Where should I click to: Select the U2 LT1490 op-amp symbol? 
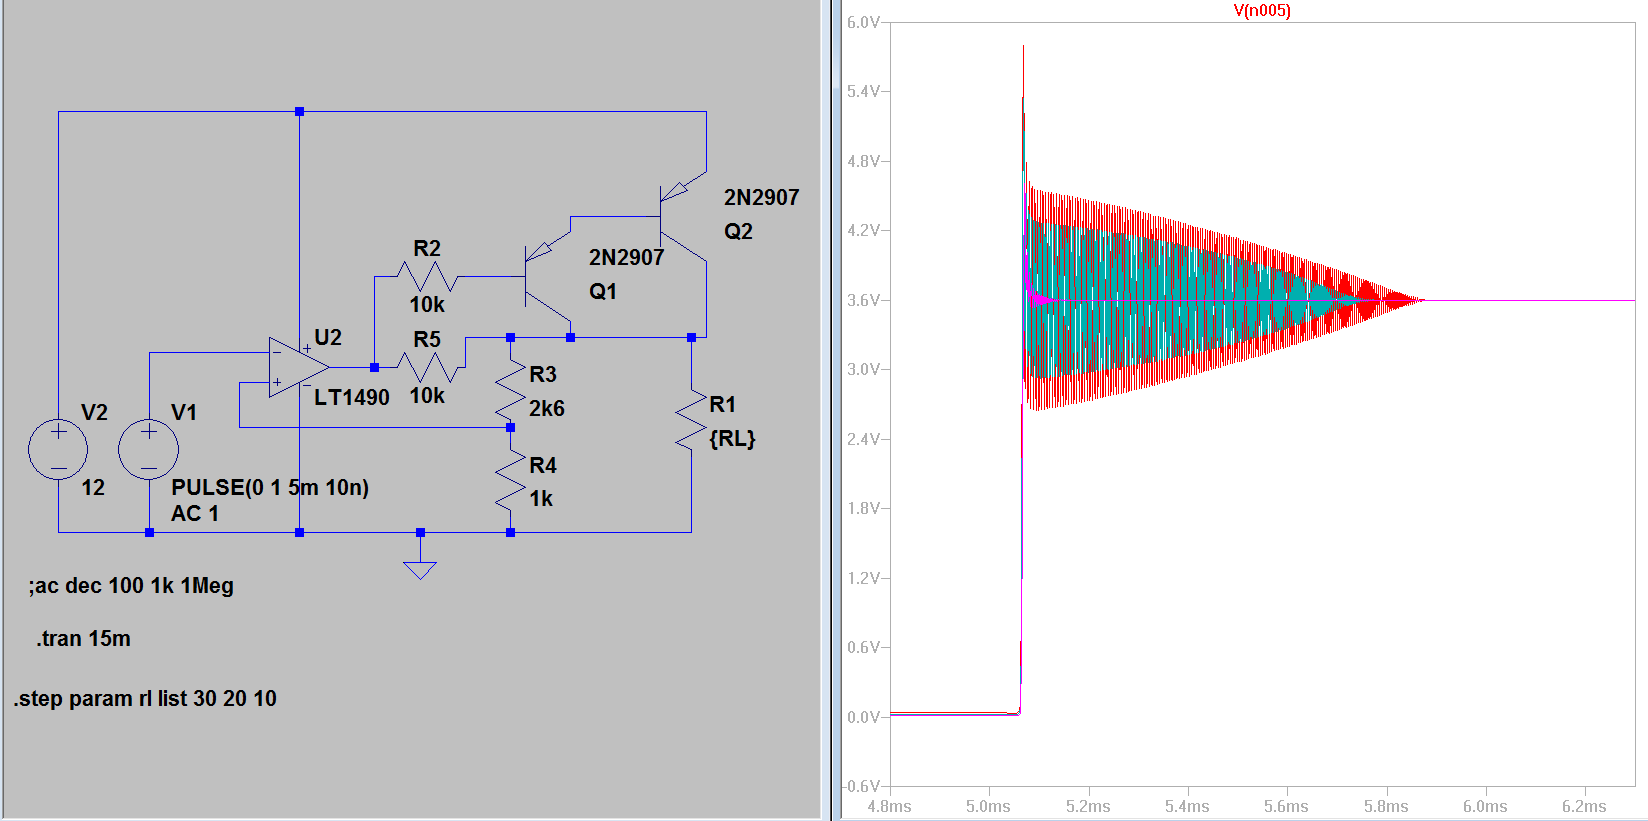[299, 367]
